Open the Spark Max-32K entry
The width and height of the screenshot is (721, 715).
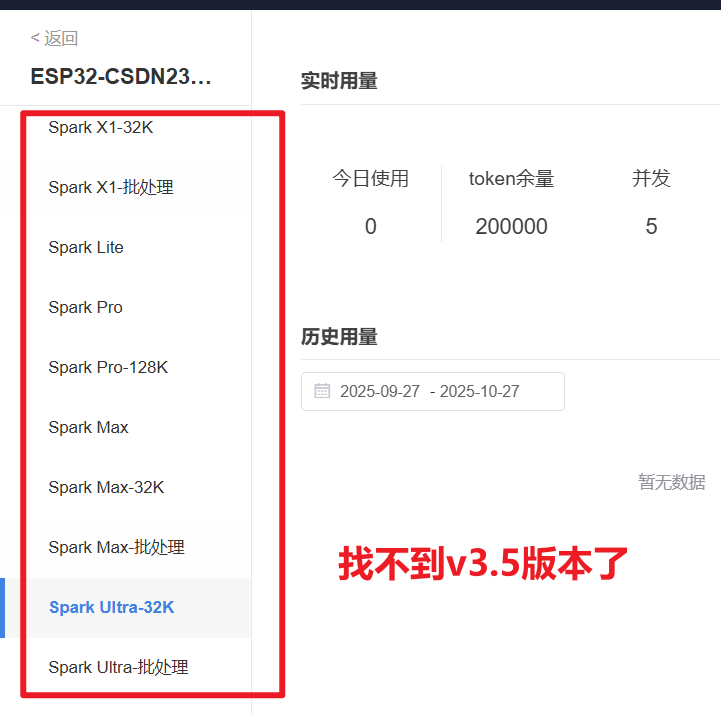pos(106,487)
